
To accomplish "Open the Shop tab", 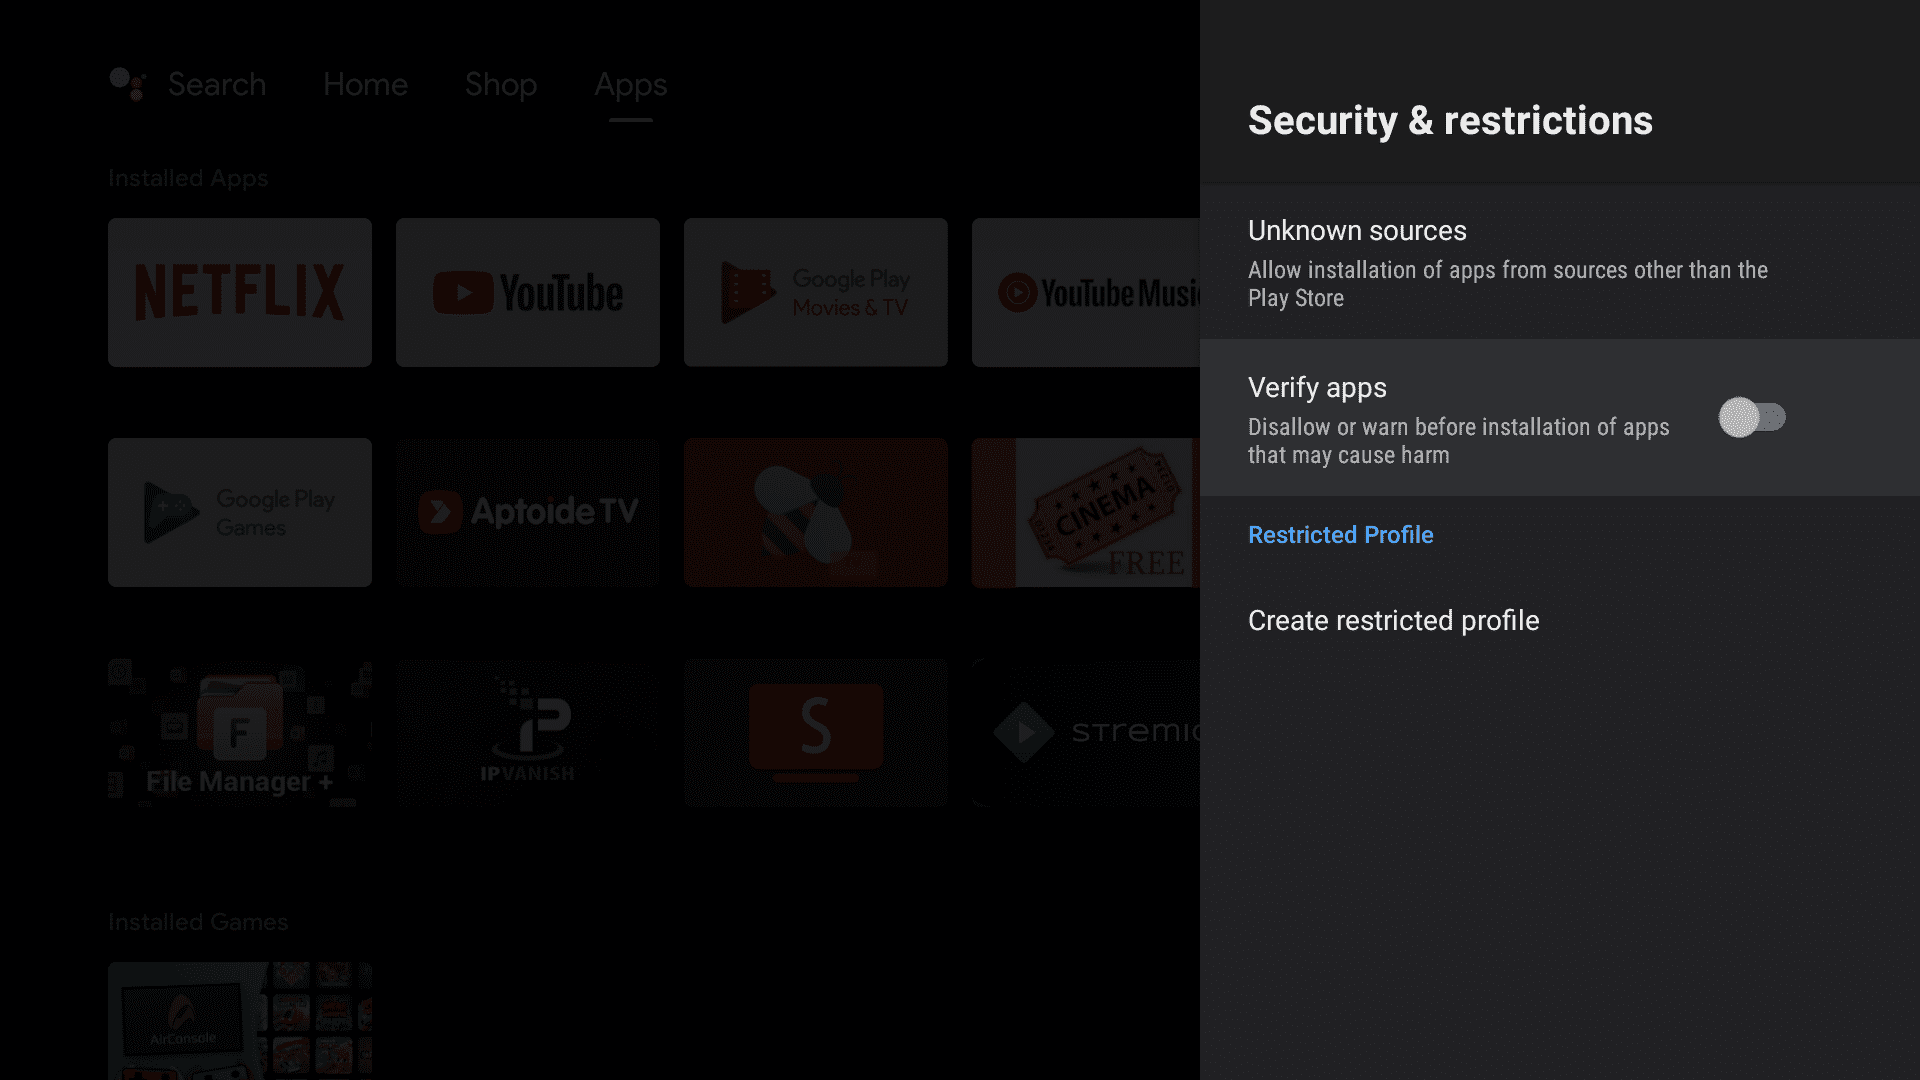I will [x=500, y=84].
